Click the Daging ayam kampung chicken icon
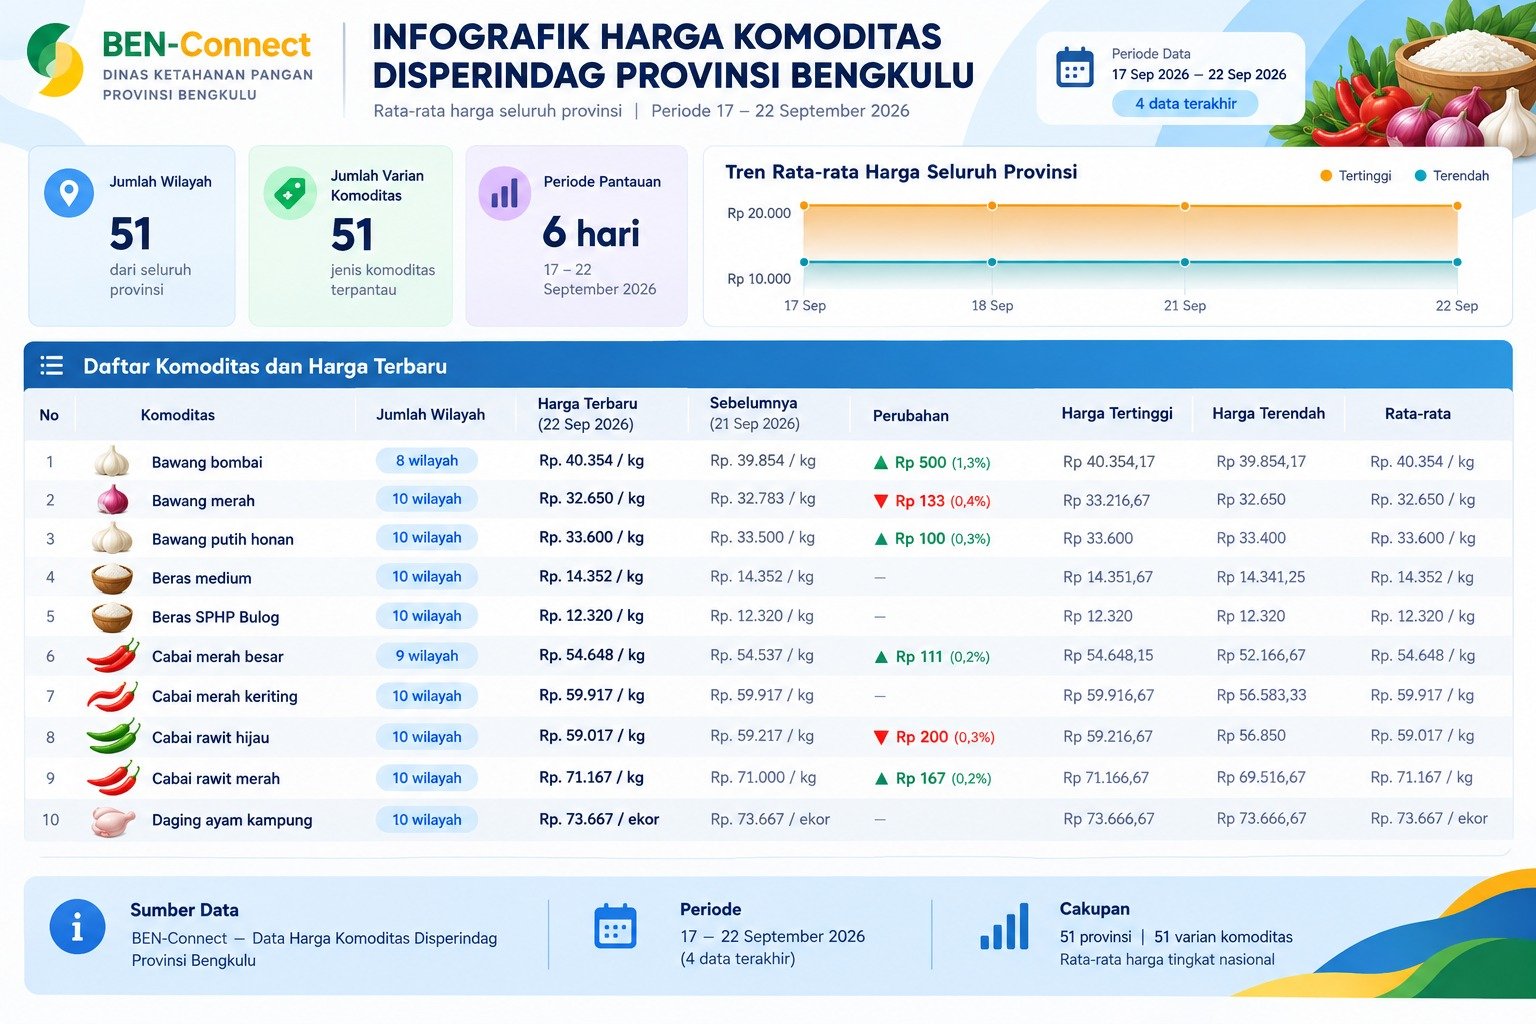The width and height of the screenshot is (1536, 1024). [113, 820]
